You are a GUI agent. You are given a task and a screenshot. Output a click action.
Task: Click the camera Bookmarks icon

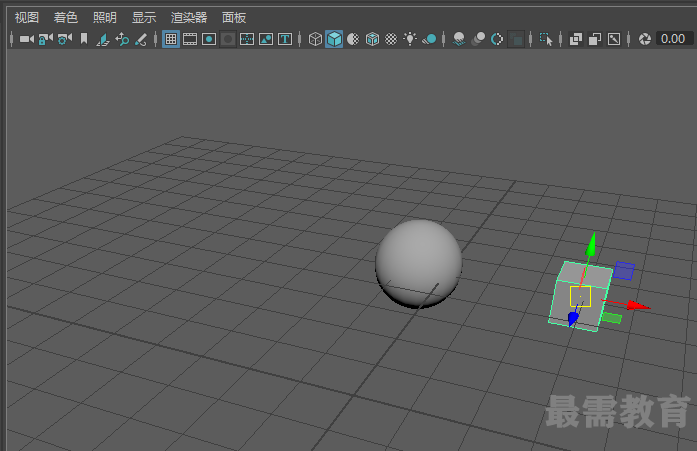84,39
